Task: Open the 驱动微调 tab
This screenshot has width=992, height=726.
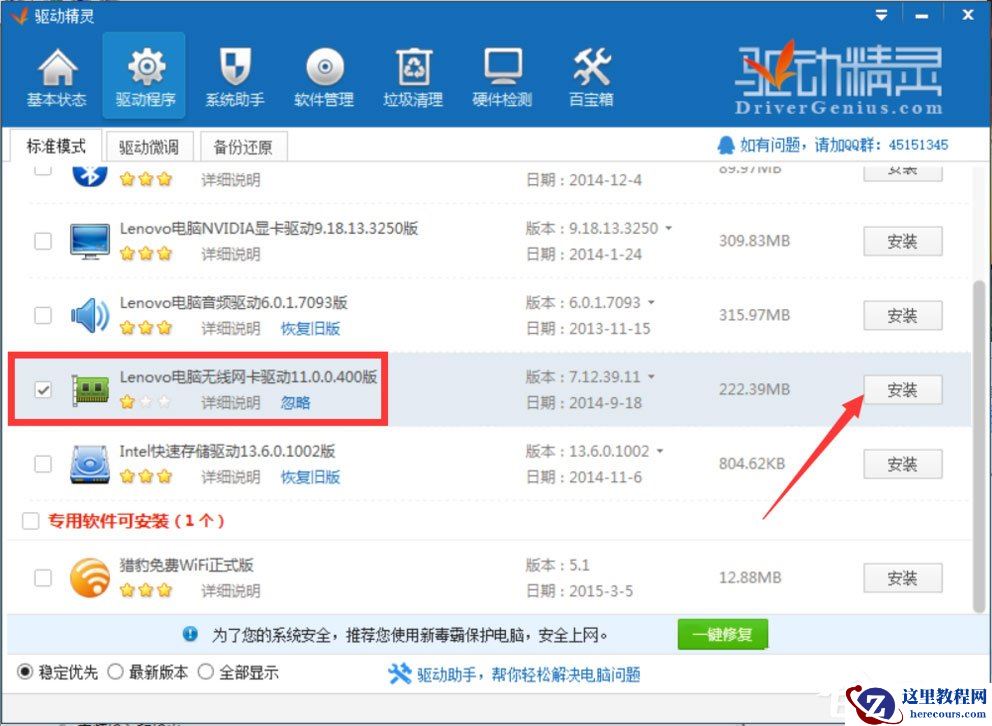Action: pos(147,145)
